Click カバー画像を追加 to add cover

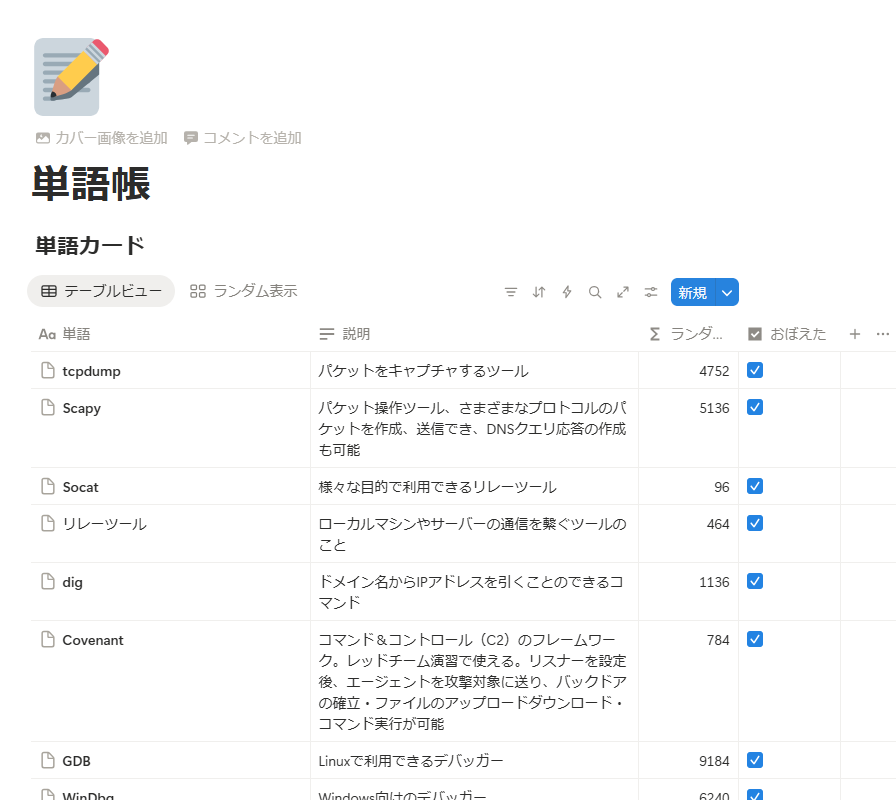pos(102,138)
